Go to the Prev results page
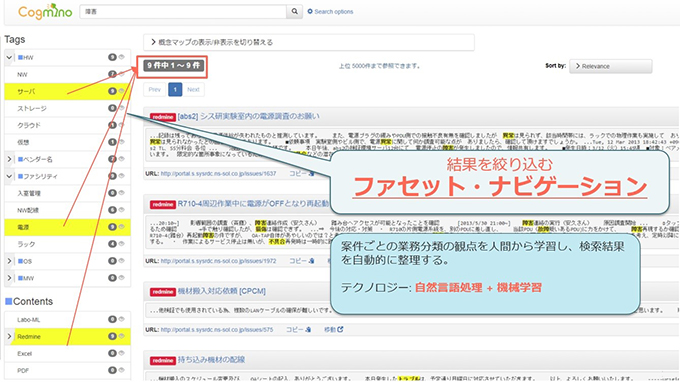The height and width of the screenshot is (382, 680). click(x=154, y=90)
